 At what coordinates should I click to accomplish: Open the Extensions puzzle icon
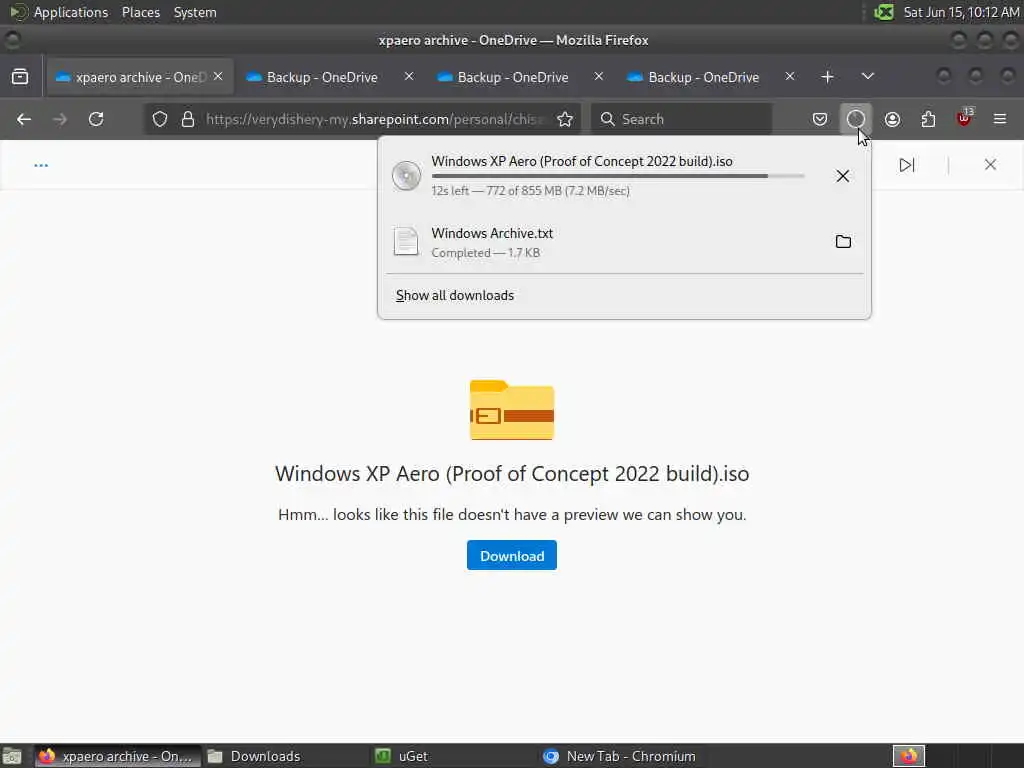(x=928, y=119)
